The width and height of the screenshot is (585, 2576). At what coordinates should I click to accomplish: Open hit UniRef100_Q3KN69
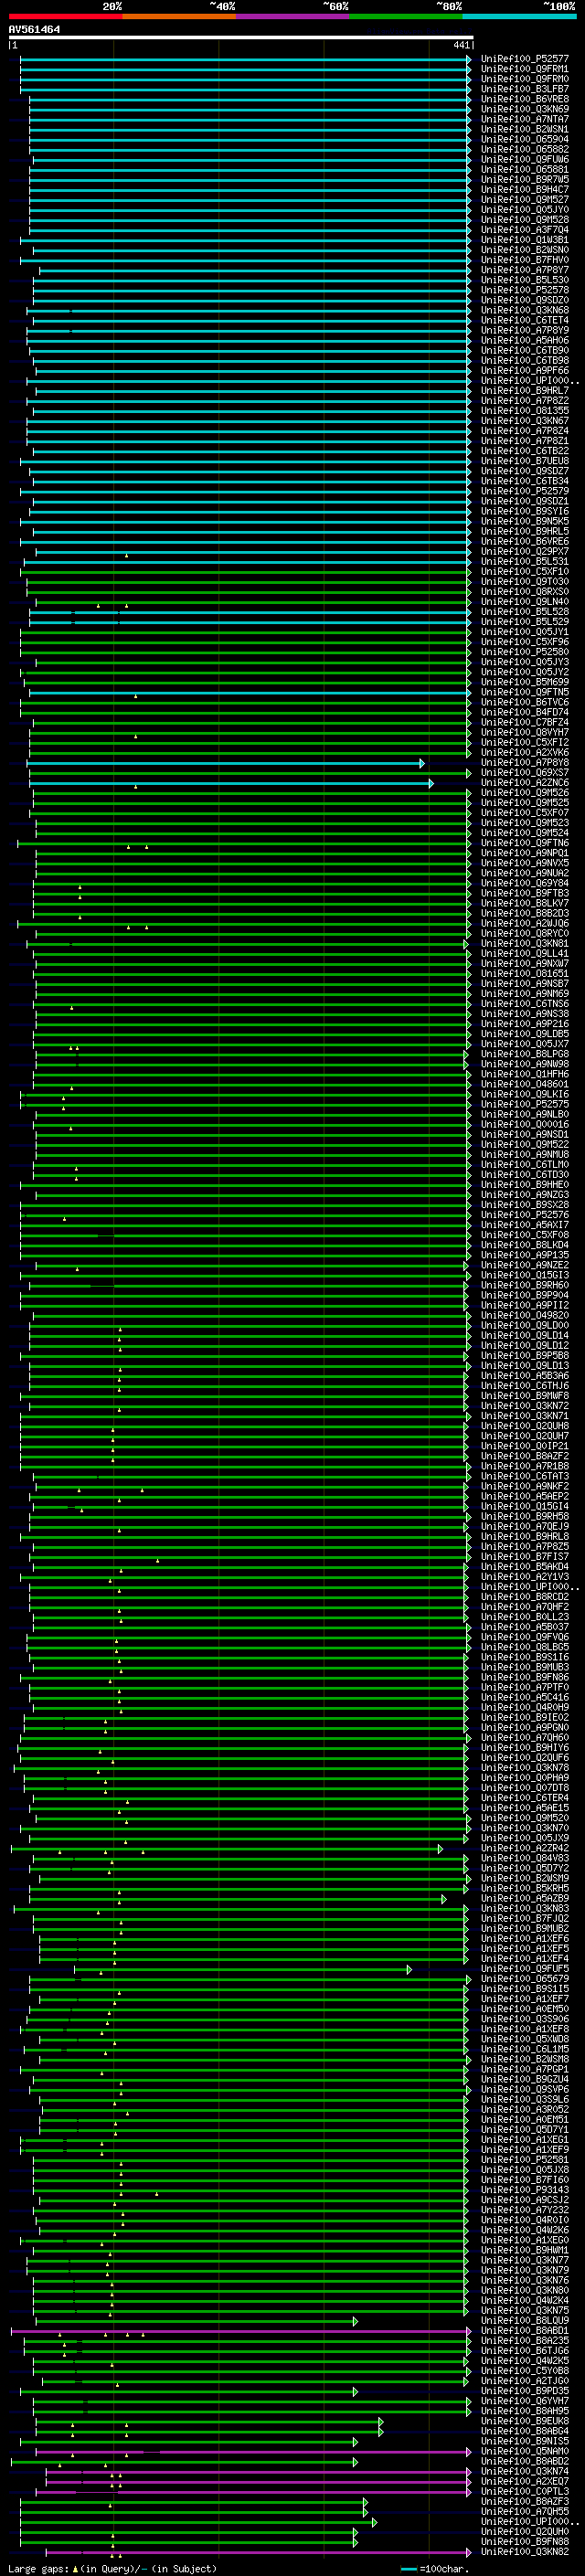pyautogui.click(x=525, y=109)
